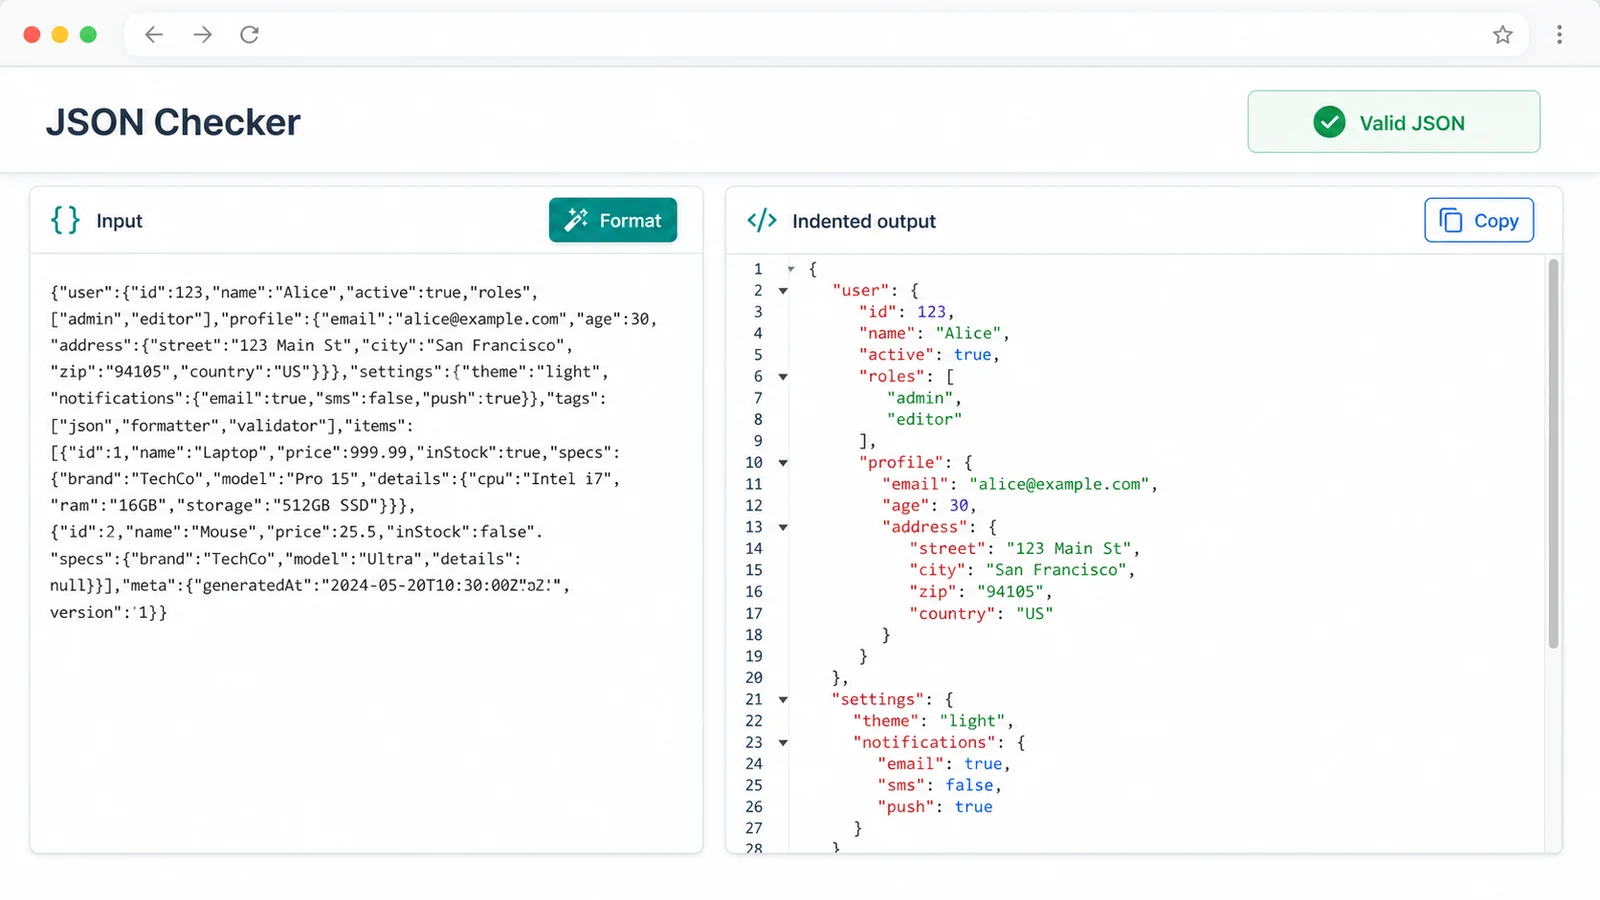Click the "country": "US" line
Image resolution: width=1600 pixels, height=900 pixels.
(981, 614)
